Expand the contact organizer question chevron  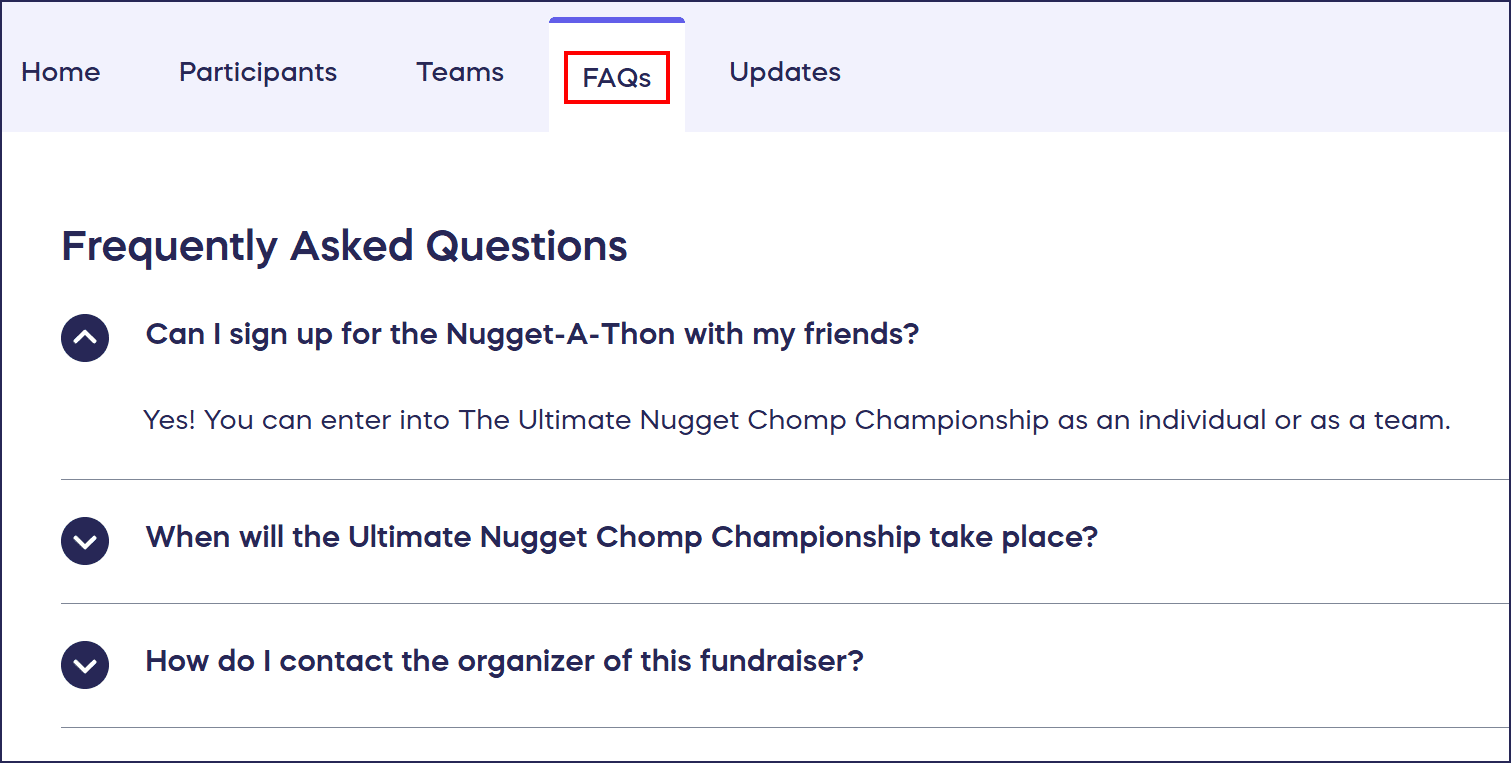[85, 665]
